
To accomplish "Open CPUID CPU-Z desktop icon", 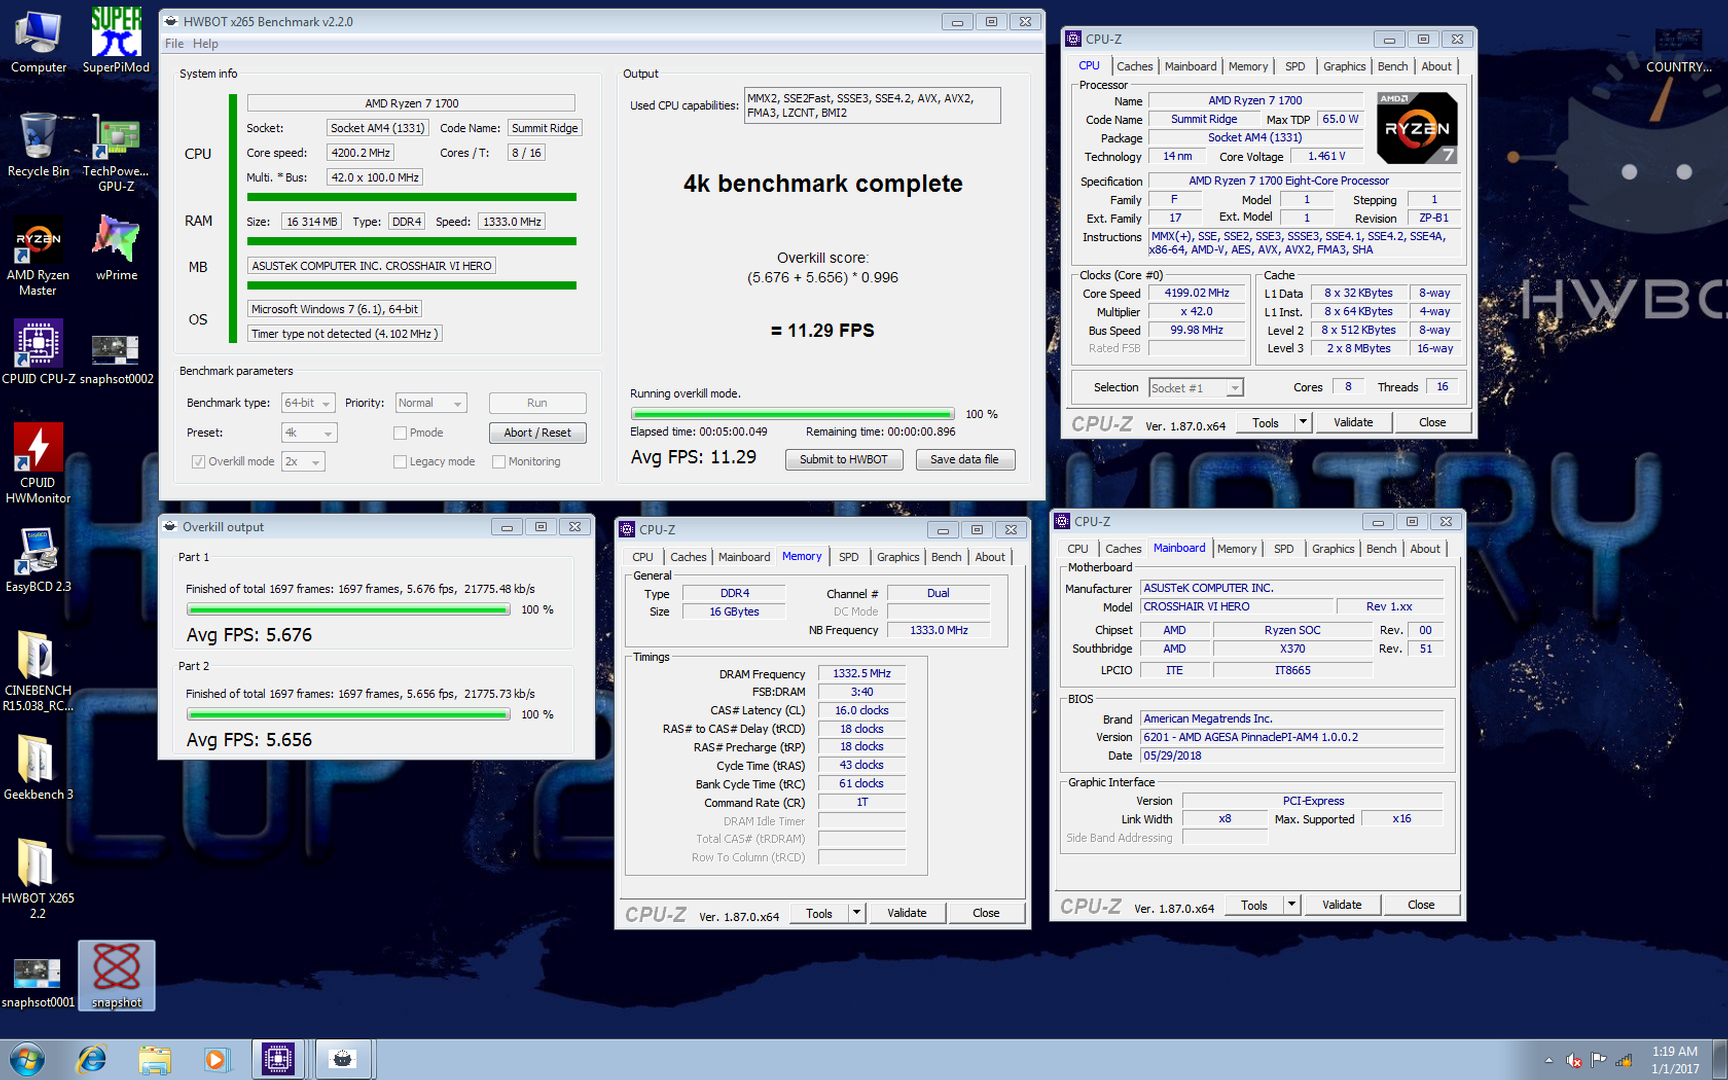I will click(x=38, y=352).
